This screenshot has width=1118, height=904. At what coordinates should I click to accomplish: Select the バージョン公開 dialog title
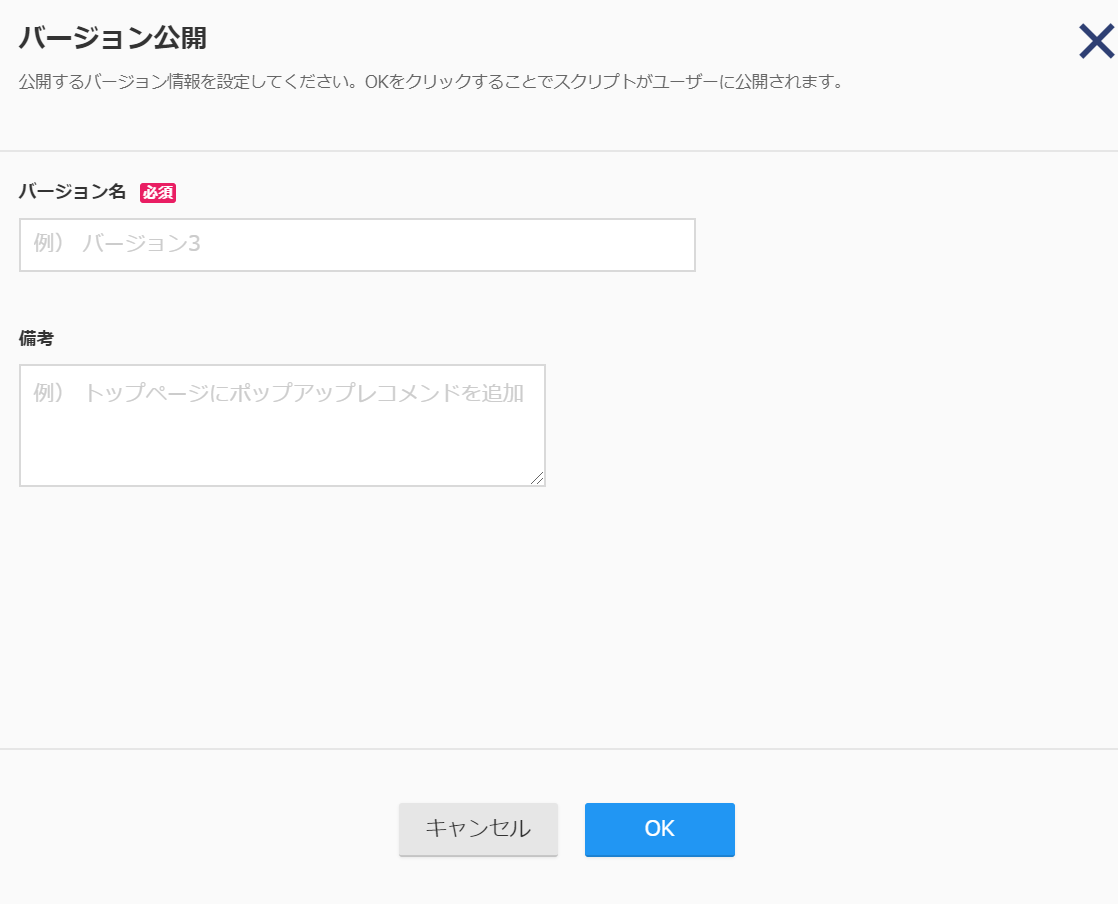[x=113, y=38]
